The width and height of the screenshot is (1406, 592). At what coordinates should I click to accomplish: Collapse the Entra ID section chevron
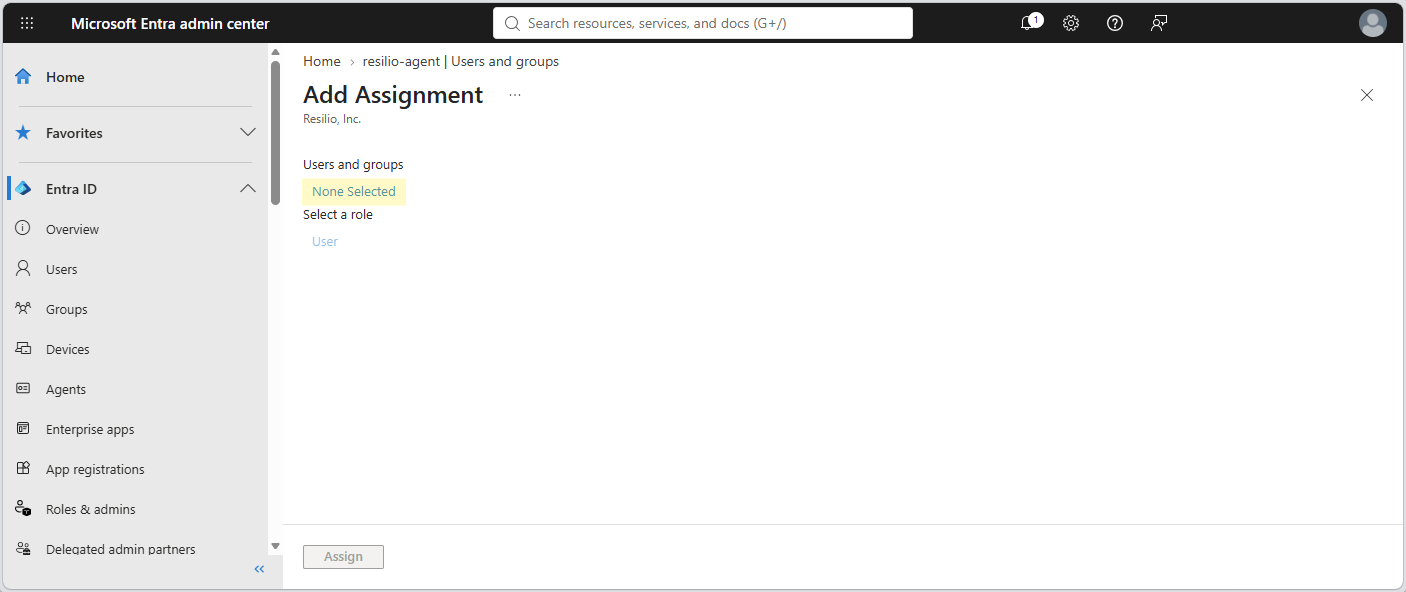tap(248, 189)
